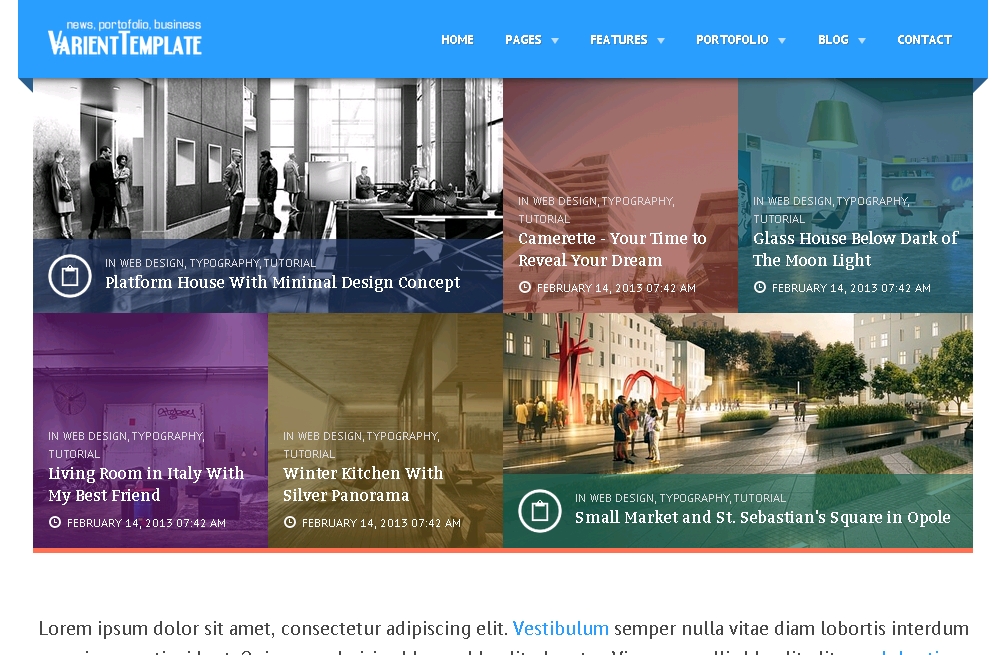The image size is (1006, 655).
Task: Go to the Home menu item
Action: pos(457,40)
